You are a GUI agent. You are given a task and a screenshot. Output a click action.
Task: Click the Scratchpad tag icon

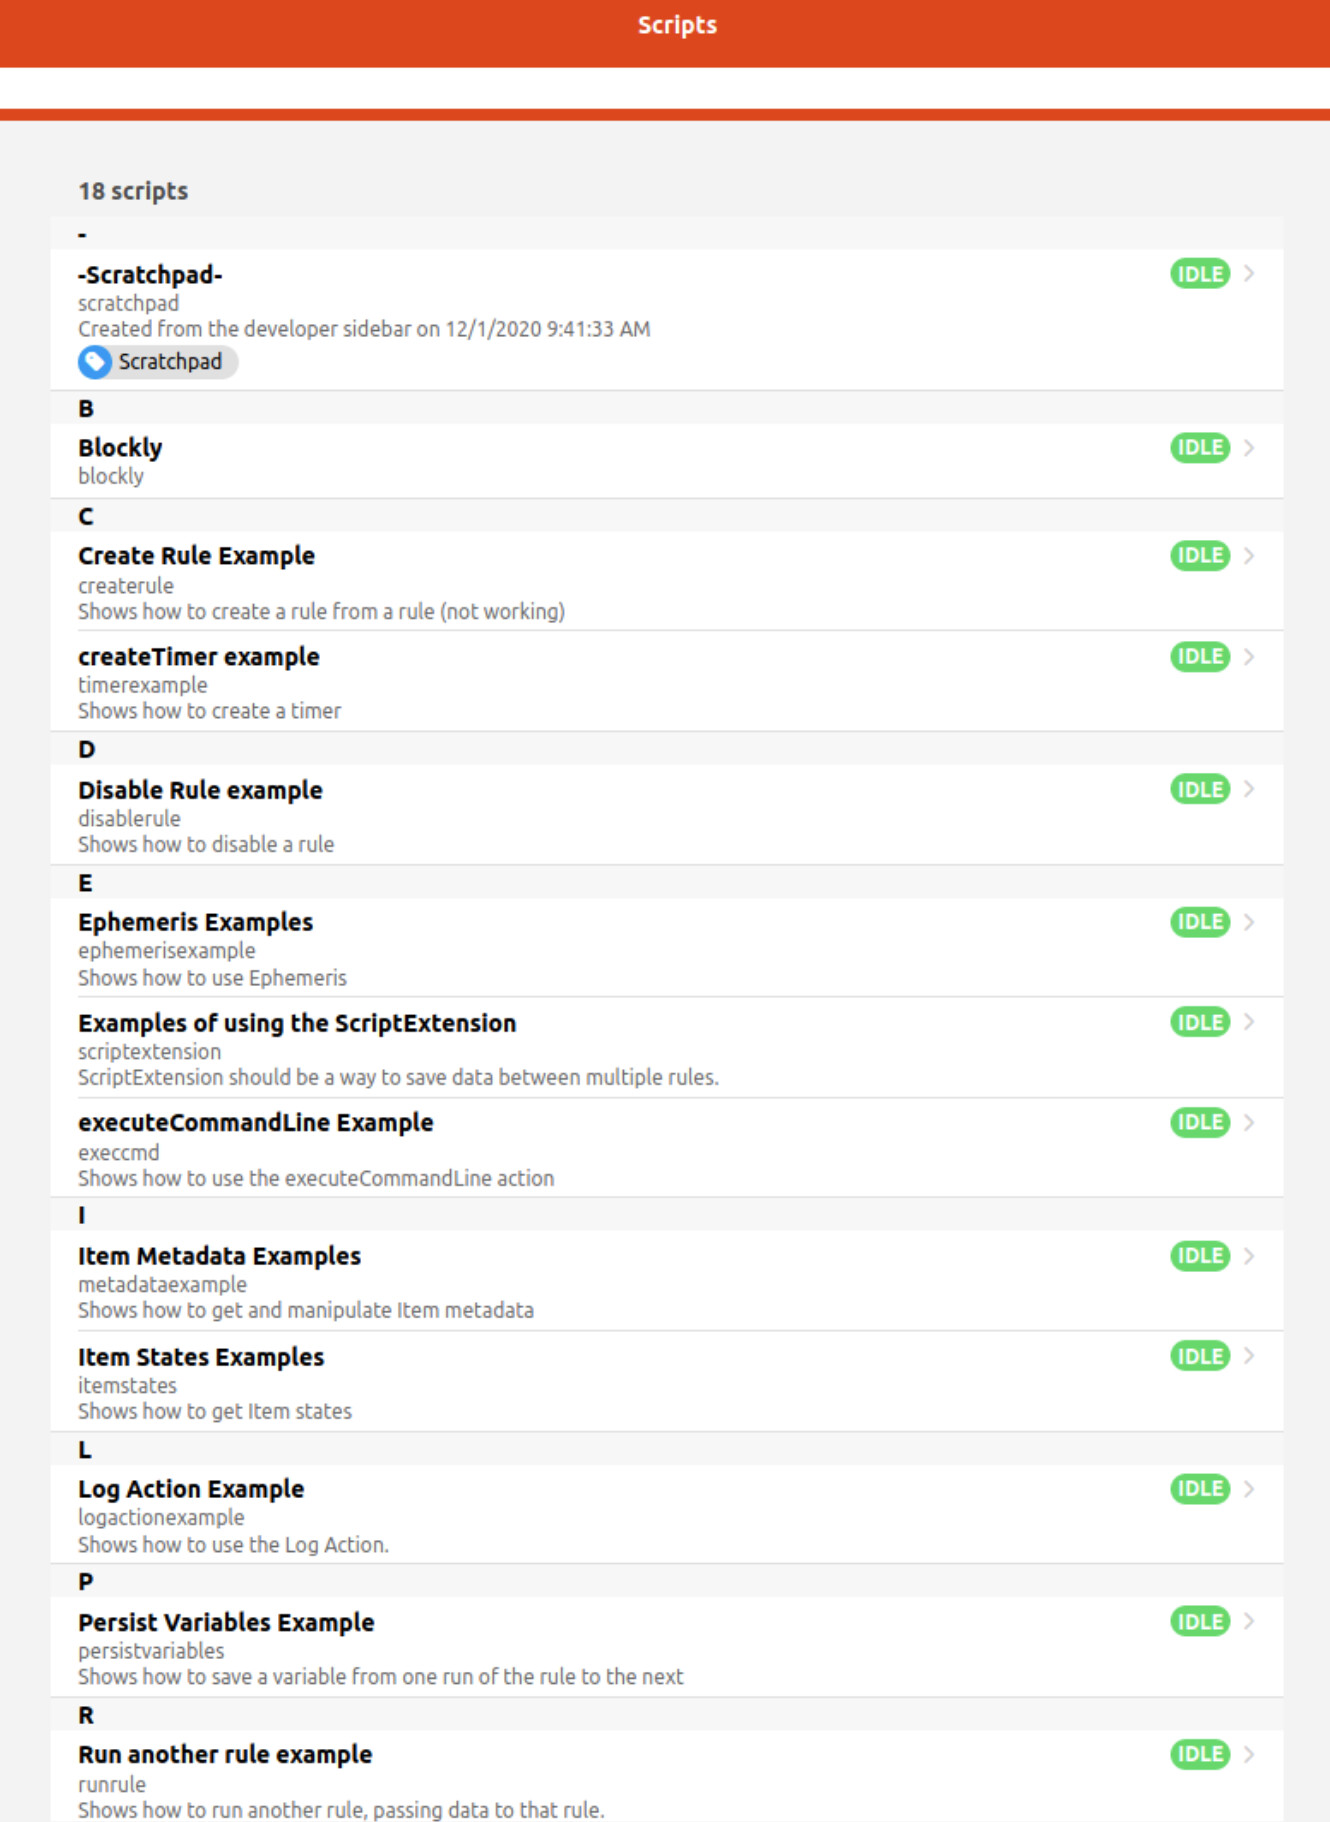pos(95,362)
